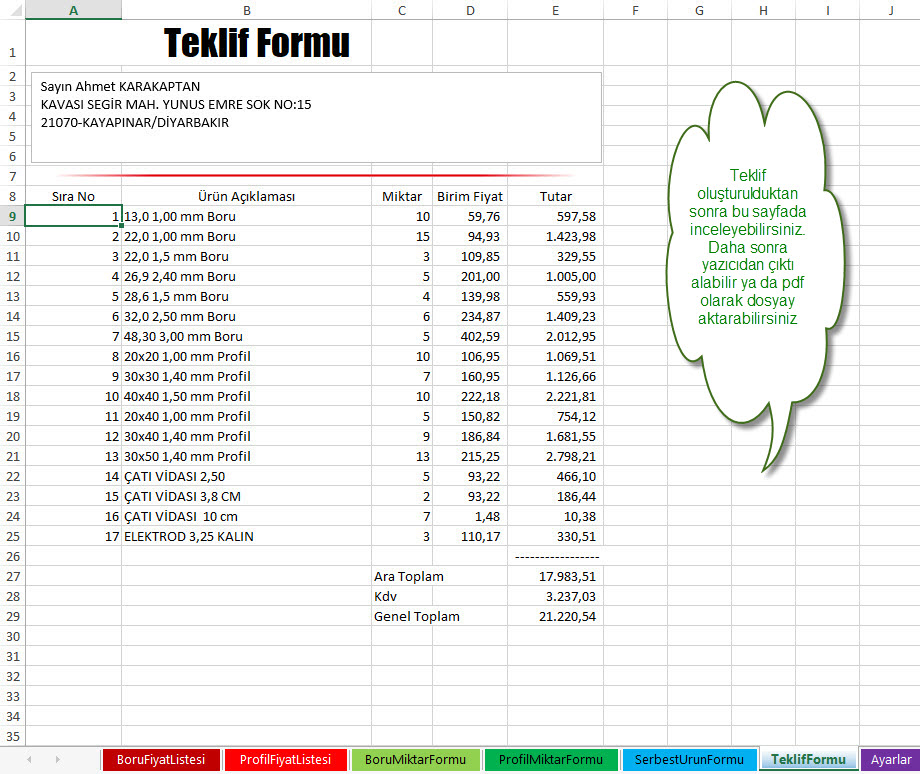The height and width of the screenshot is (774, 920).
Task: Click the total 2.798,21 cell
Action: click(x=556, y=456)
